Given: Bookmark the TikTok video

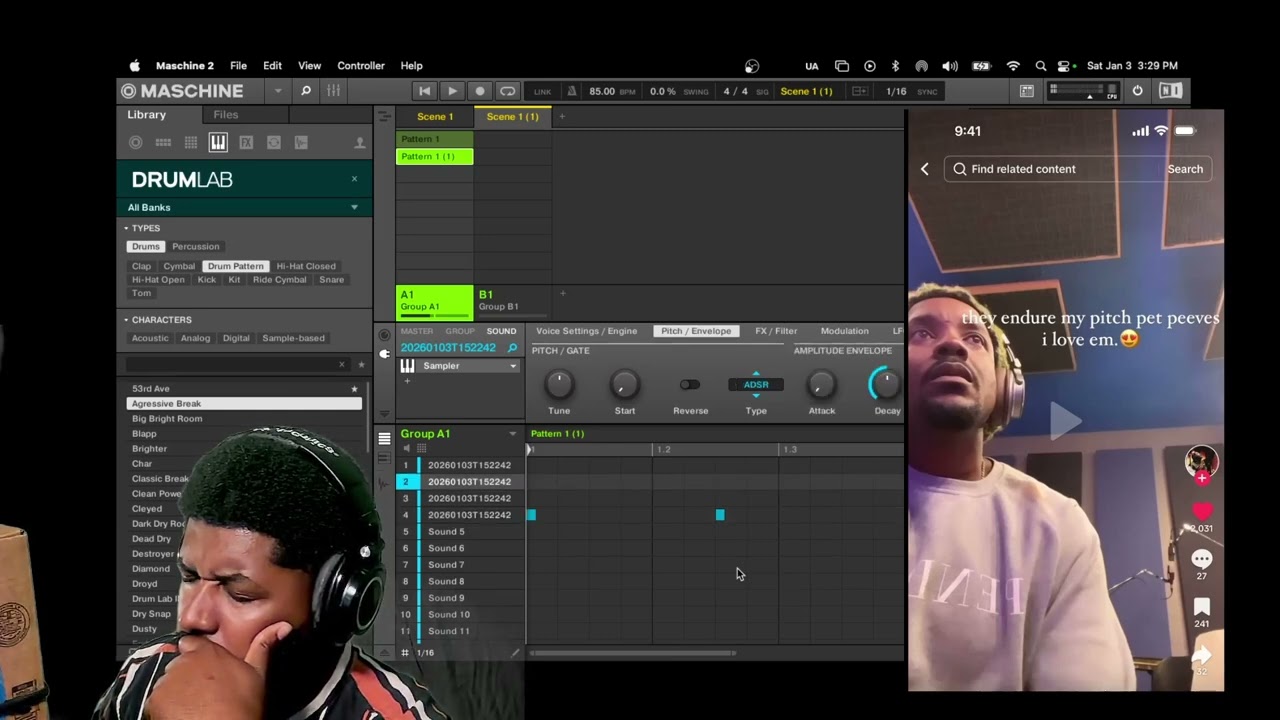Looking at the screenshot, I should (x=1202, y=607).
